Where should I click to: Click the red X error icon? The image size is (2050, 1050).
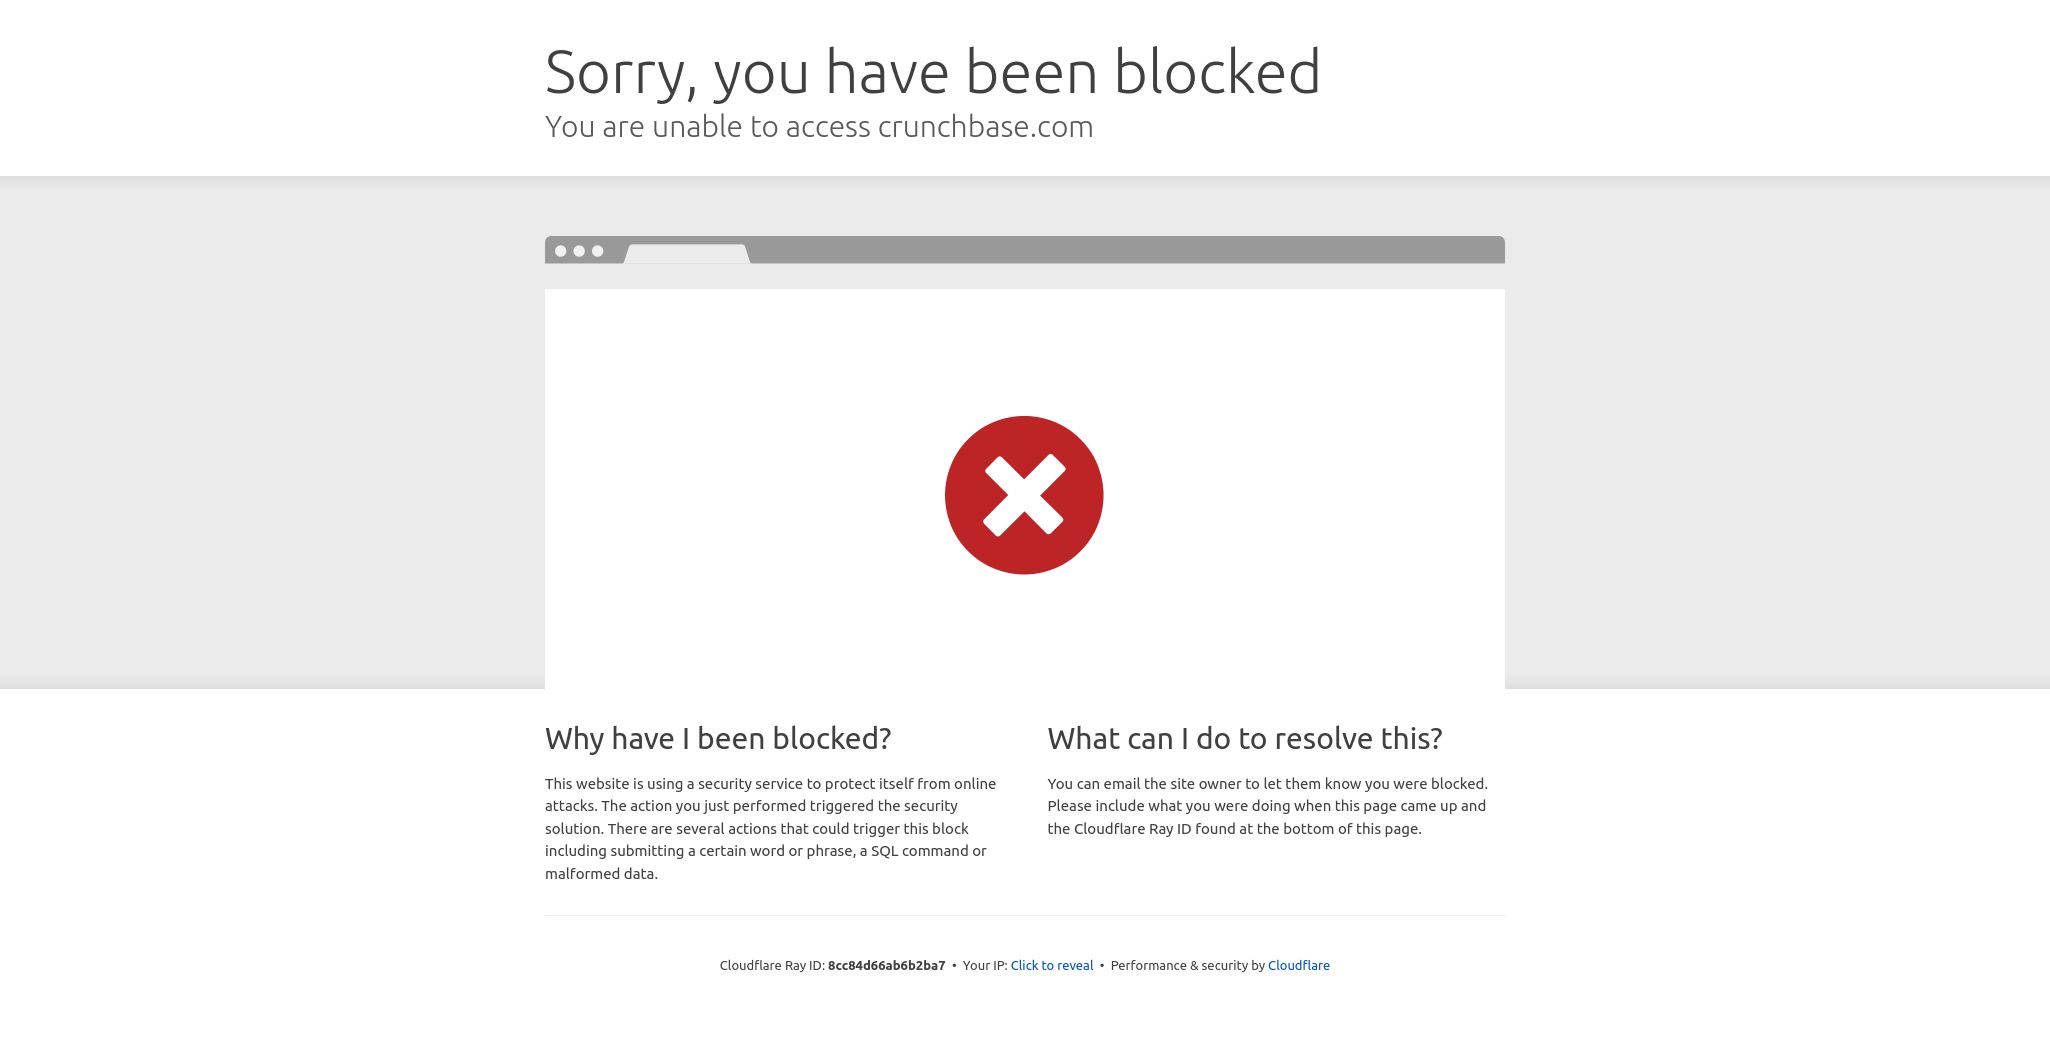point(1024,495)
